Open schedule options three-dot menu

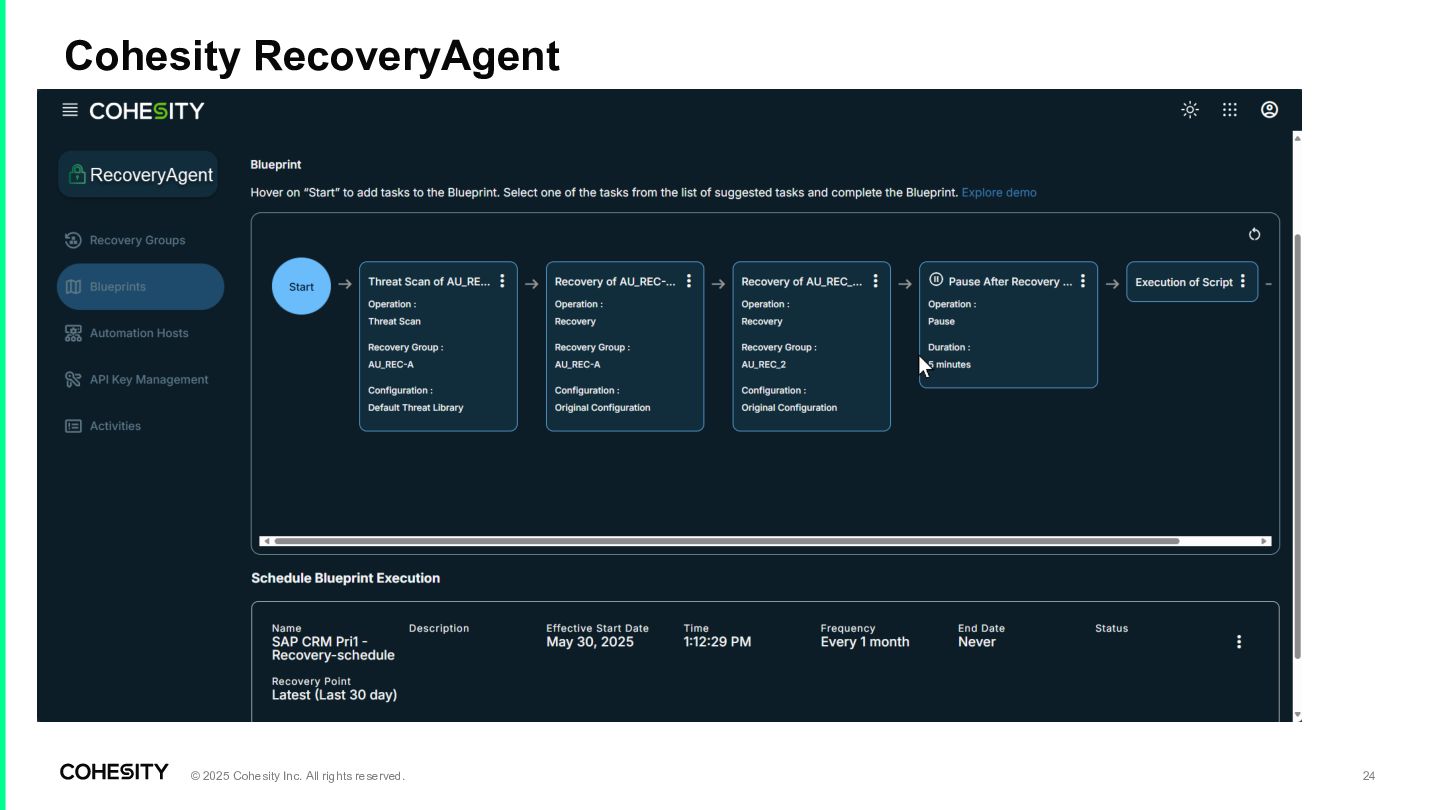(x=1239, y=642)
